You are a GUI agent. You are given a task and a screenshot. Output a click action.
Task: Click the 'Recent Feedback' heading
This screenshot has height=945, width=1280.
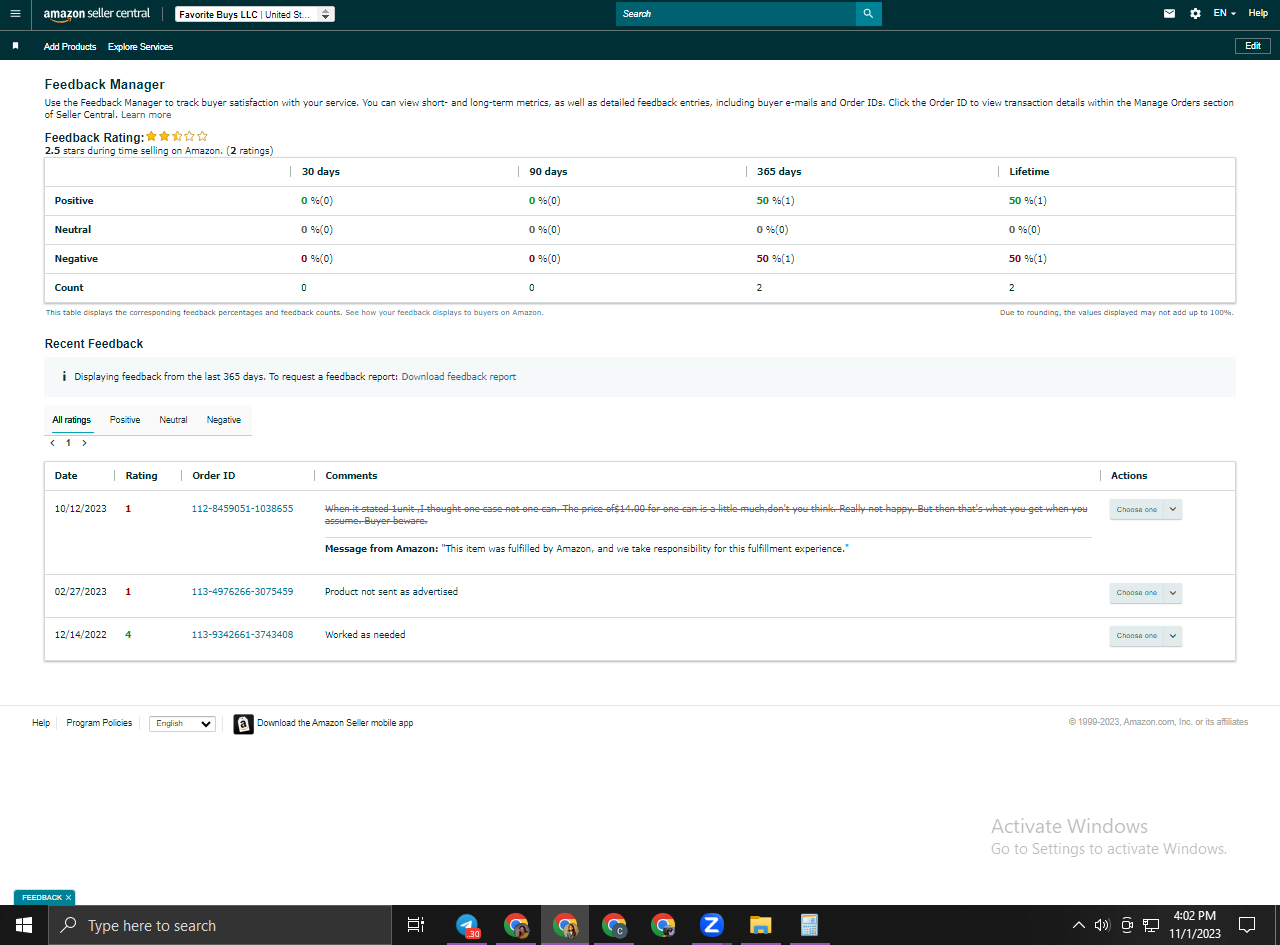[94, 344]
